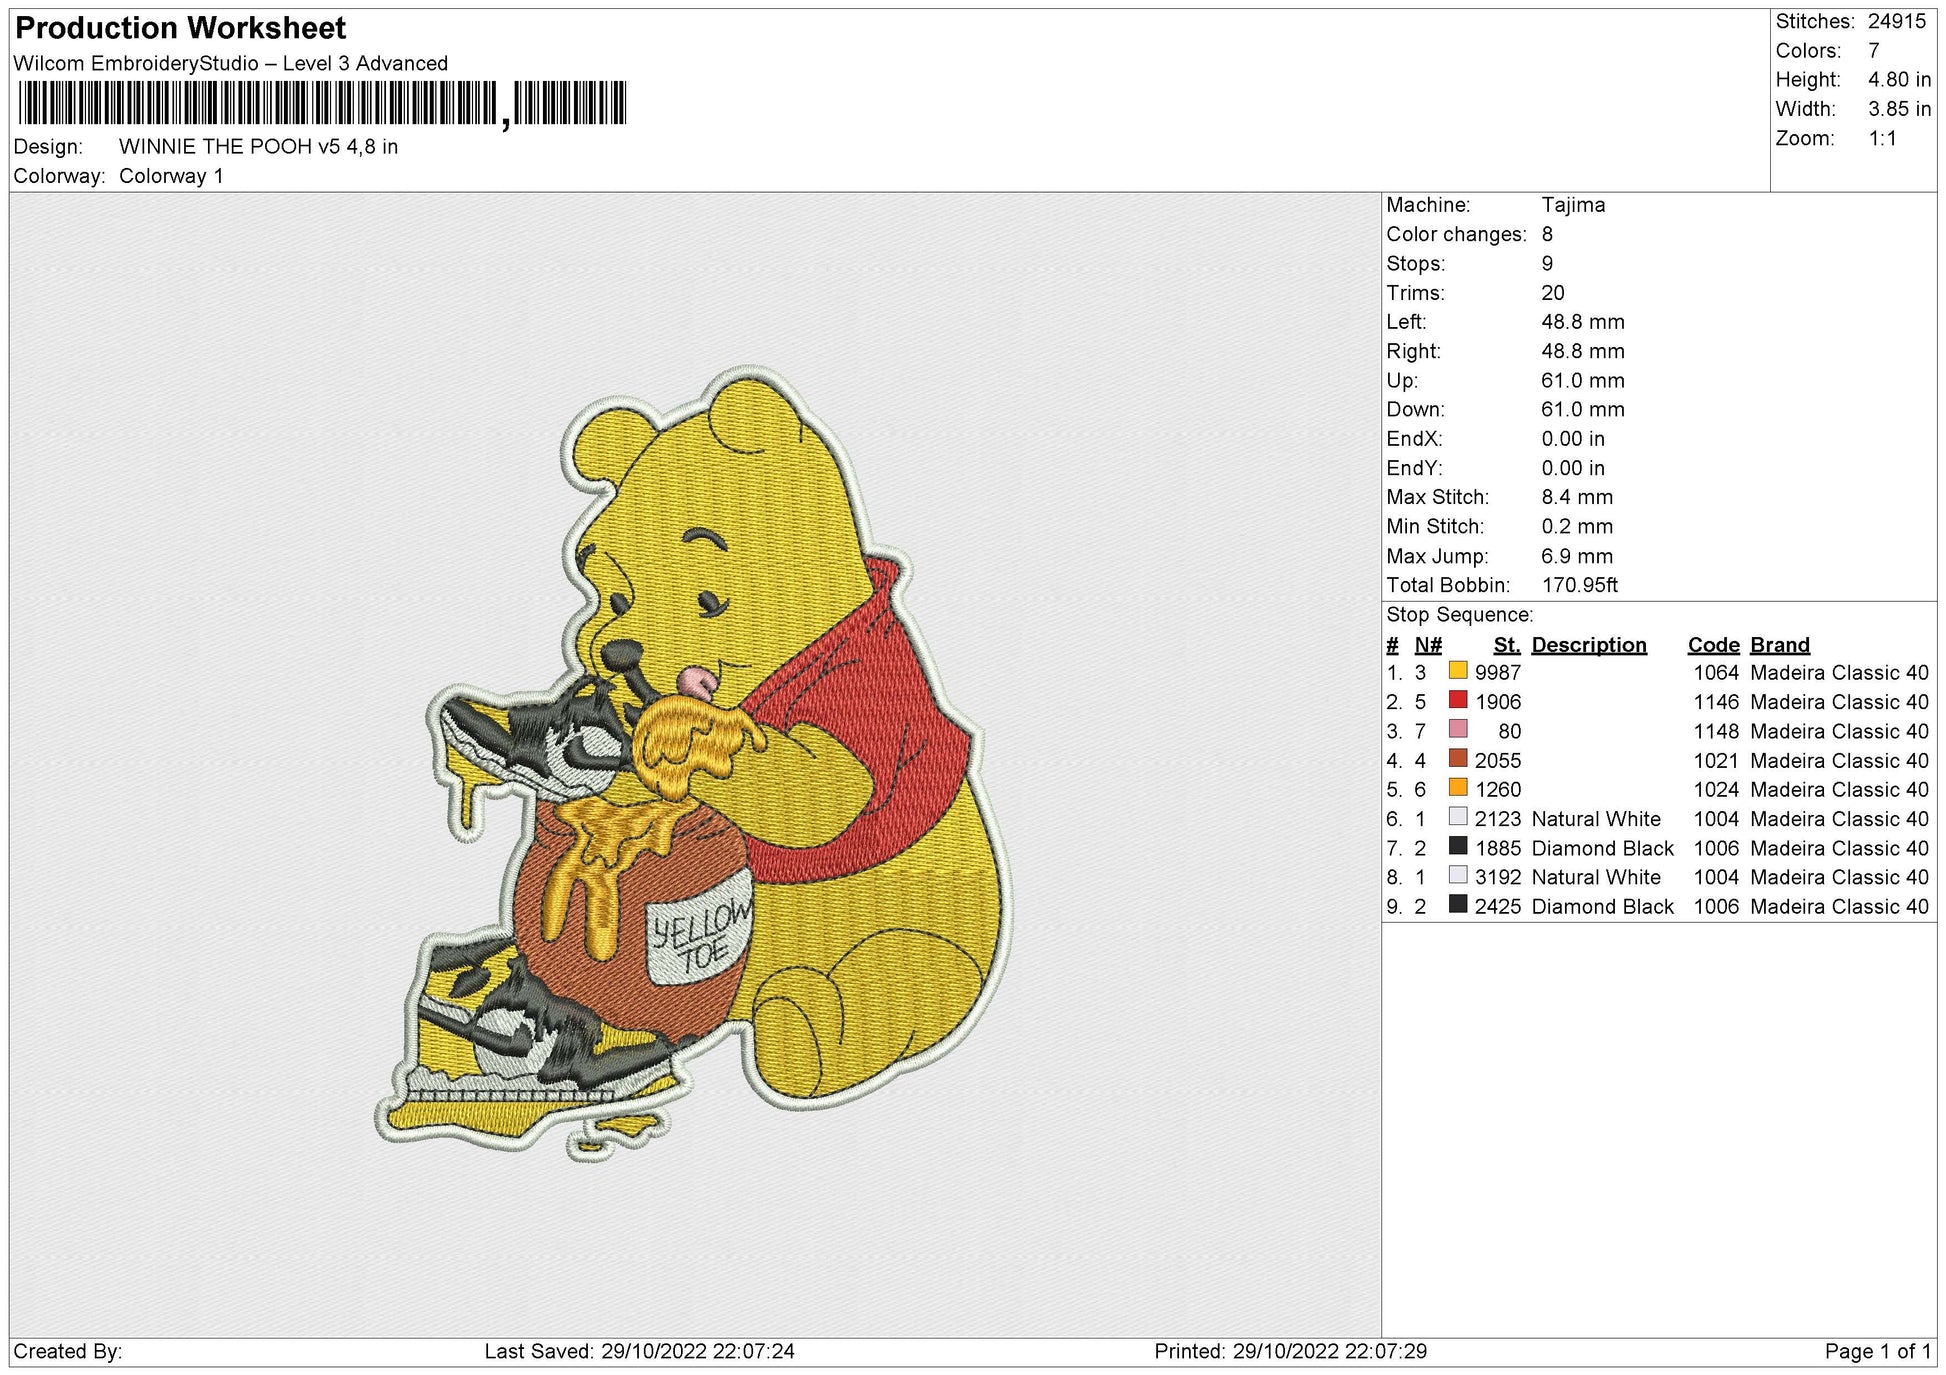Select stitch count "1885" in stop row 7
Screen dimensions: 1946x1375
[1498, 848]
